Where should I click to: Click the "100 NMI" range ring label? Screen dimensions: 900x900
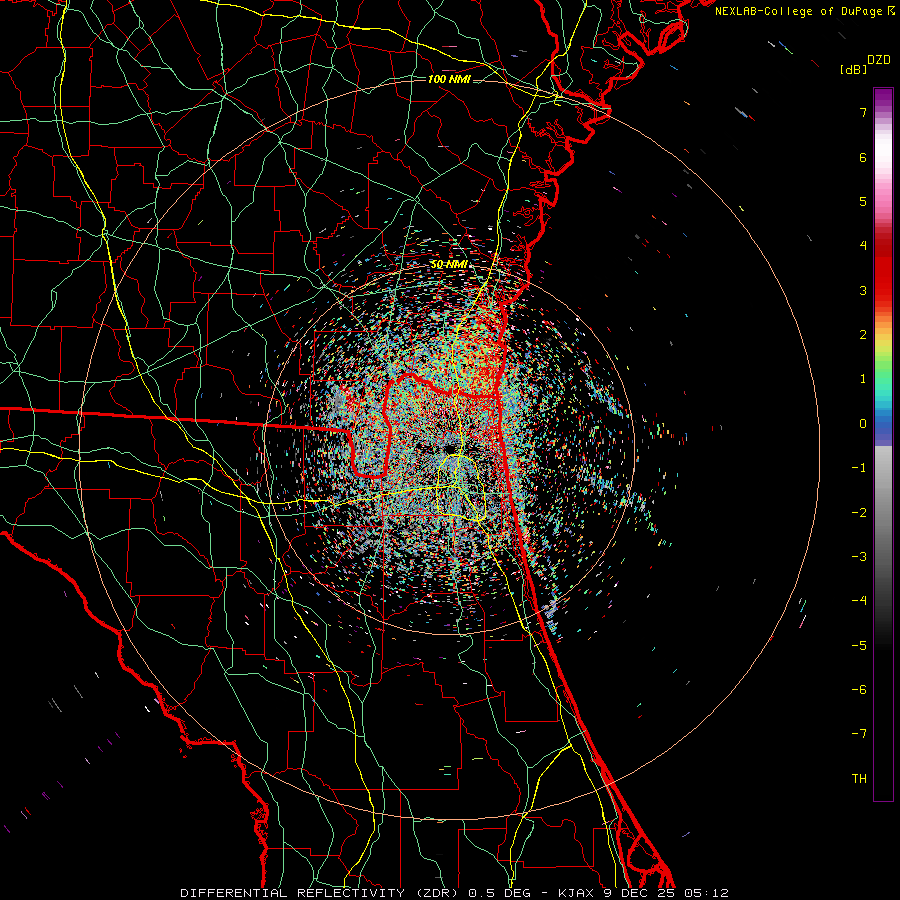click(449, 79)
